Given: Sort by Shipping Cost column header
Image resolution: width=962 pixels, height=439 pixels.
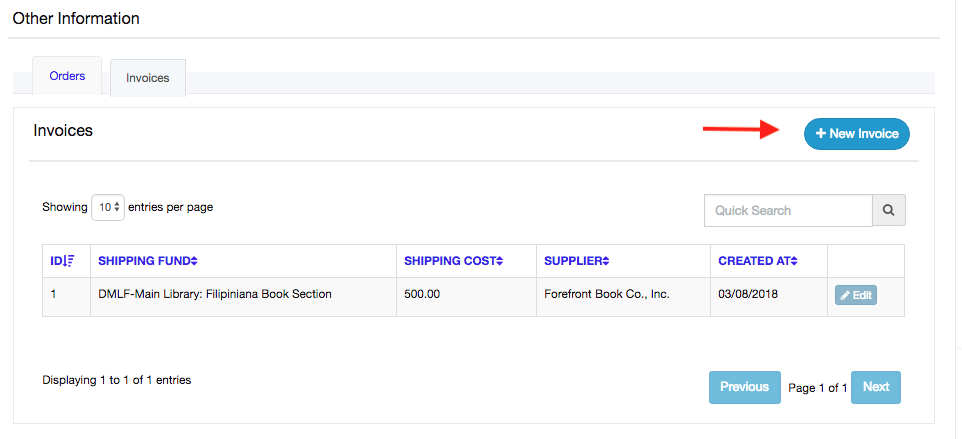Looking at the screenshot, I should [453, 261].
